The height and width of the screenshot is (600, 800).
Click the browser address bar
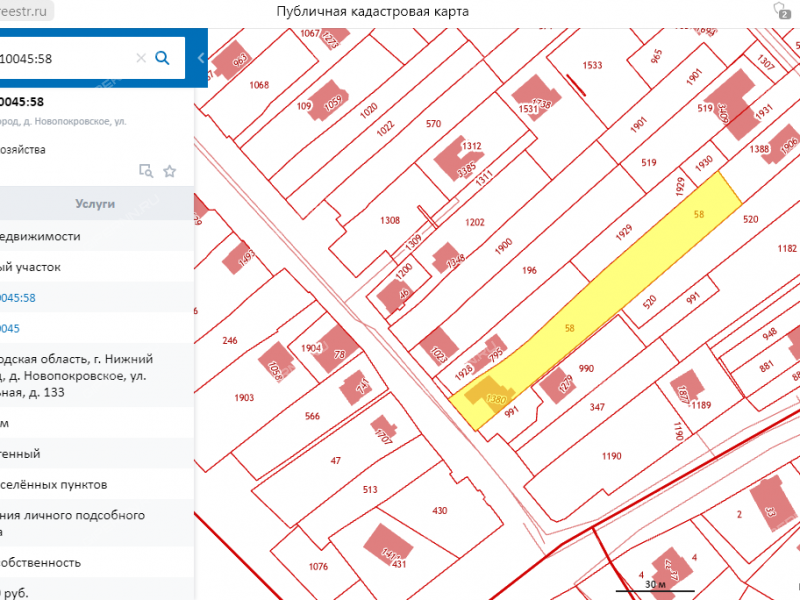pos(30,12)
